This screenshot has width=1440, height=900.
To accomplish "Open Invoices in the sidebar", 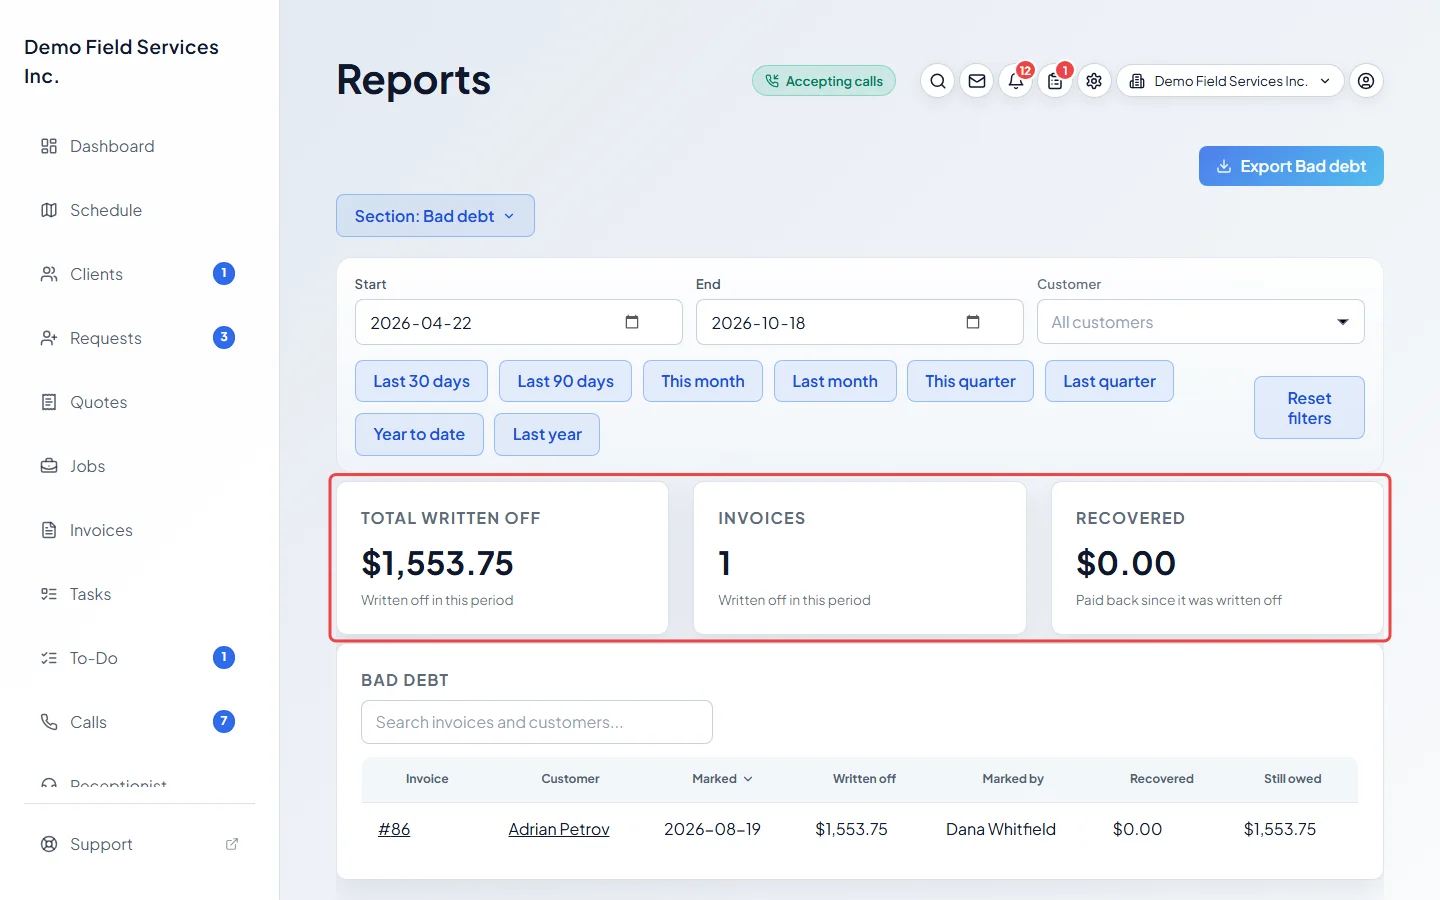I will click(140, 530).
